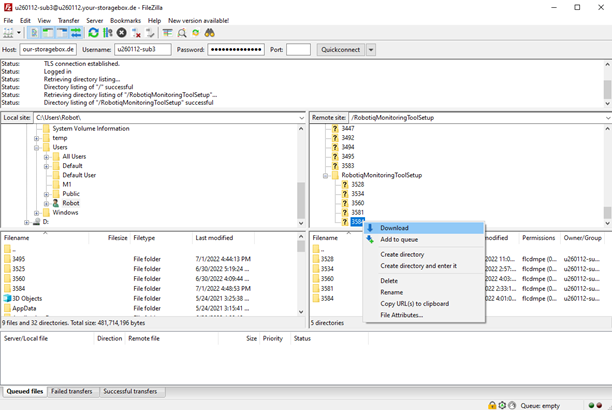Toggle the message log display icon

point(33,33)
